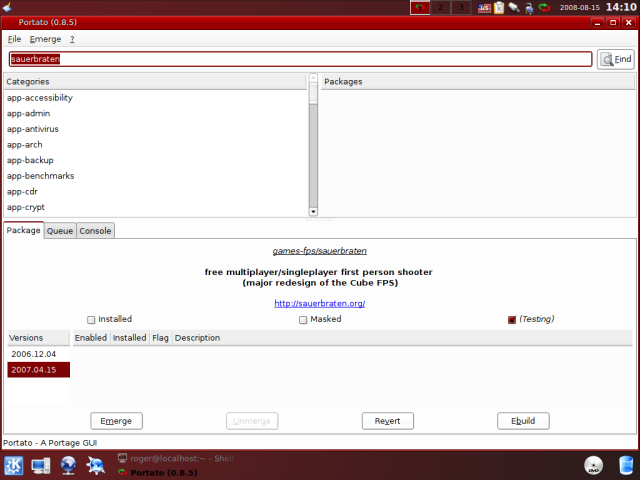Click the desktop computer icon in the panel

[x=41, y=466]
